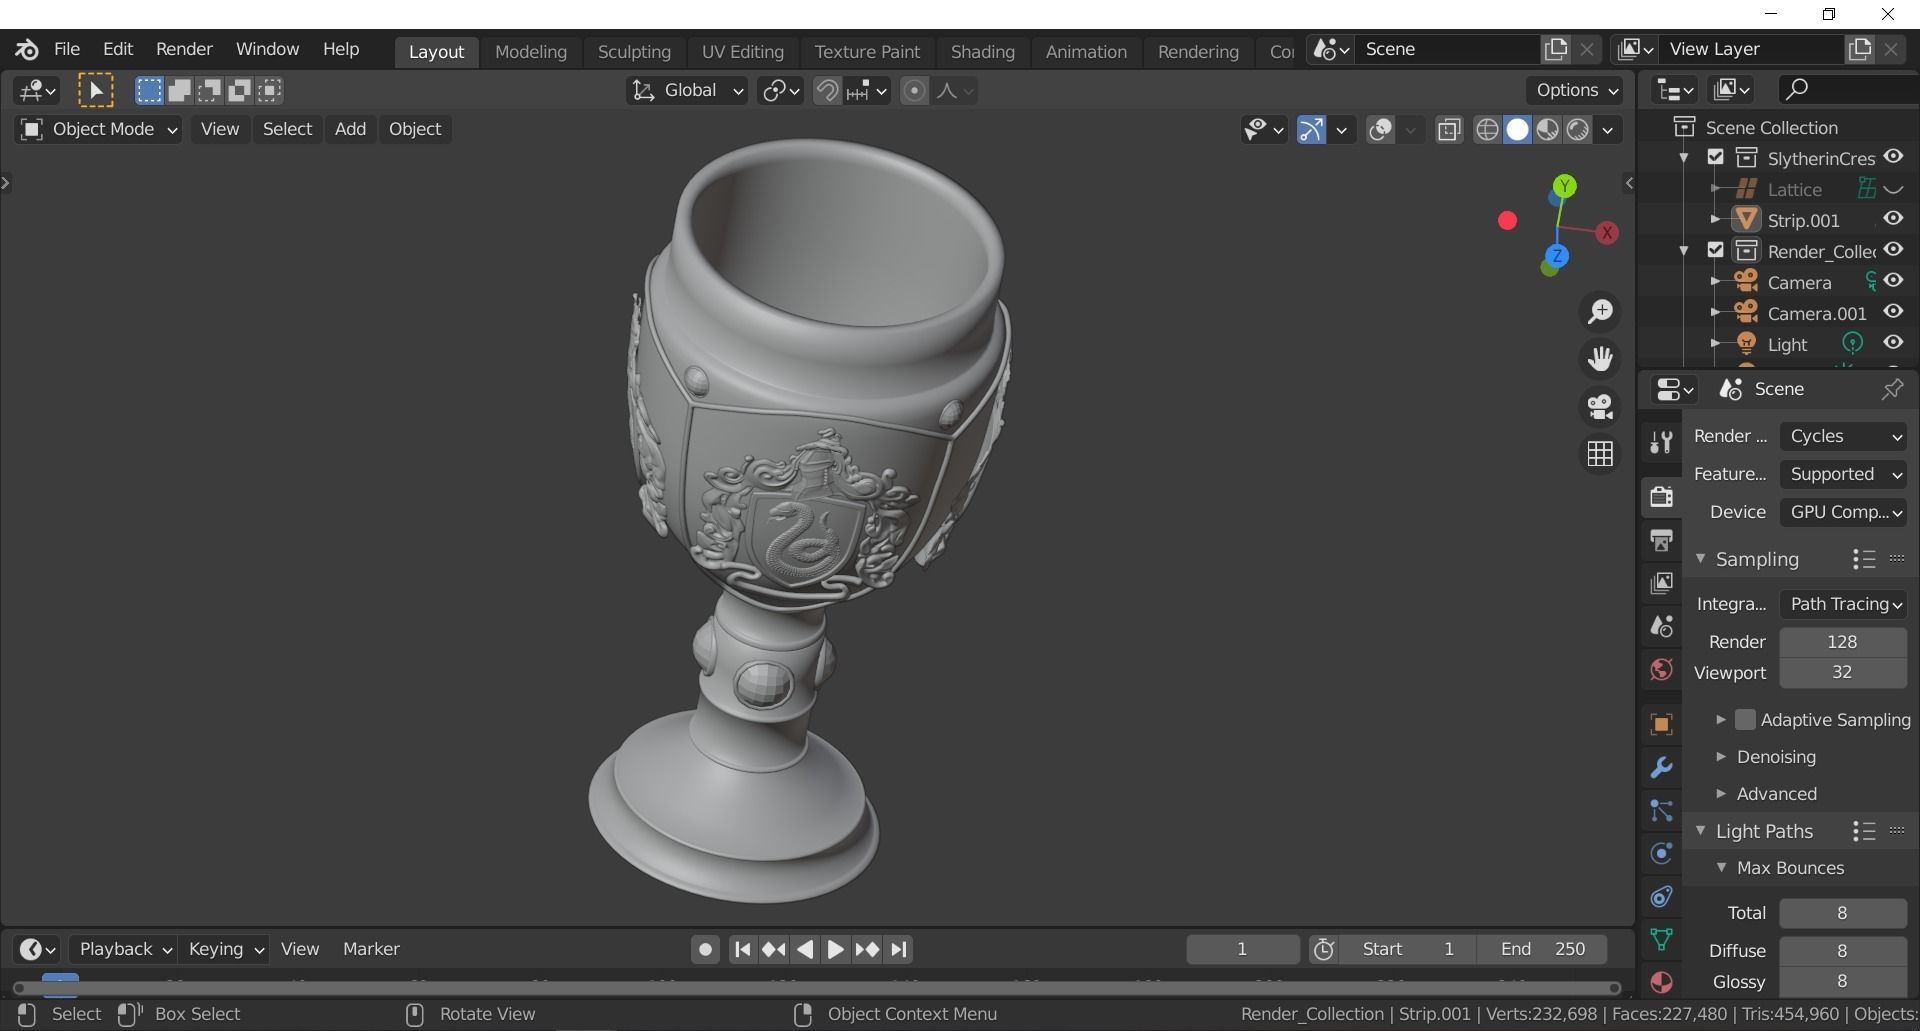Image resolution: width=1920 pixels, height=1031 pixels.
Task: Open Device GPU Compute dropdown
Action: tap(1843, 513)
